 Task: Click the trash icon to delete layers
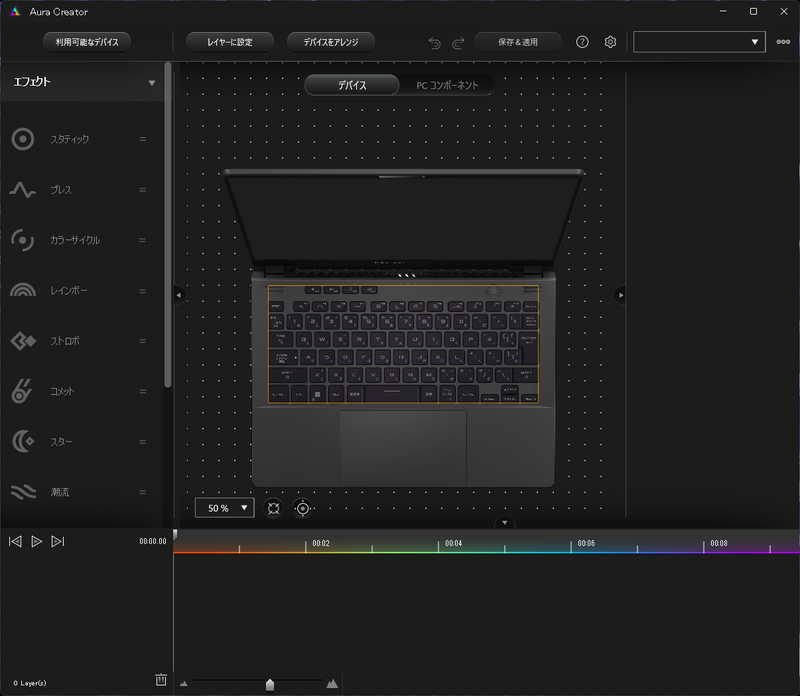[x=160, y=679]
